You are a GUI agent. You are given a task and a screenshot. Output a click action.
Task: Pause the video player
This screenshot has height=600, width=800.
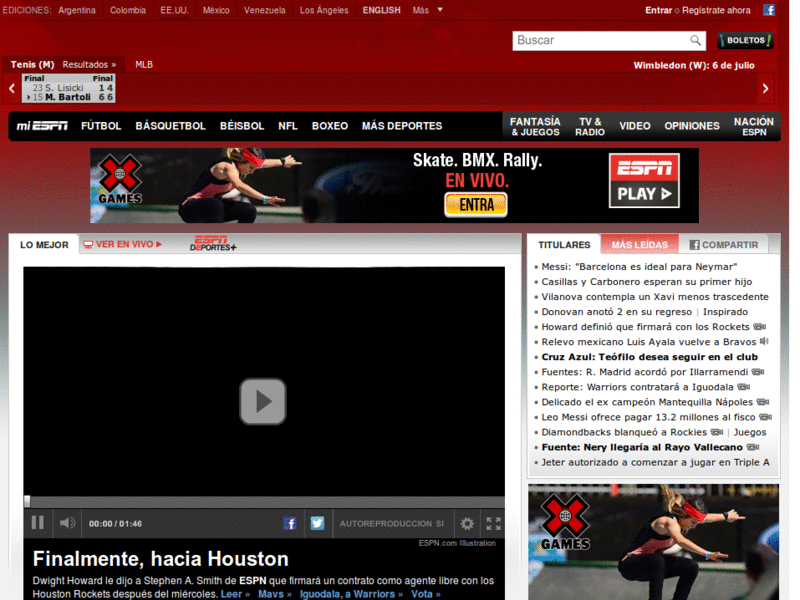point(38,523)
